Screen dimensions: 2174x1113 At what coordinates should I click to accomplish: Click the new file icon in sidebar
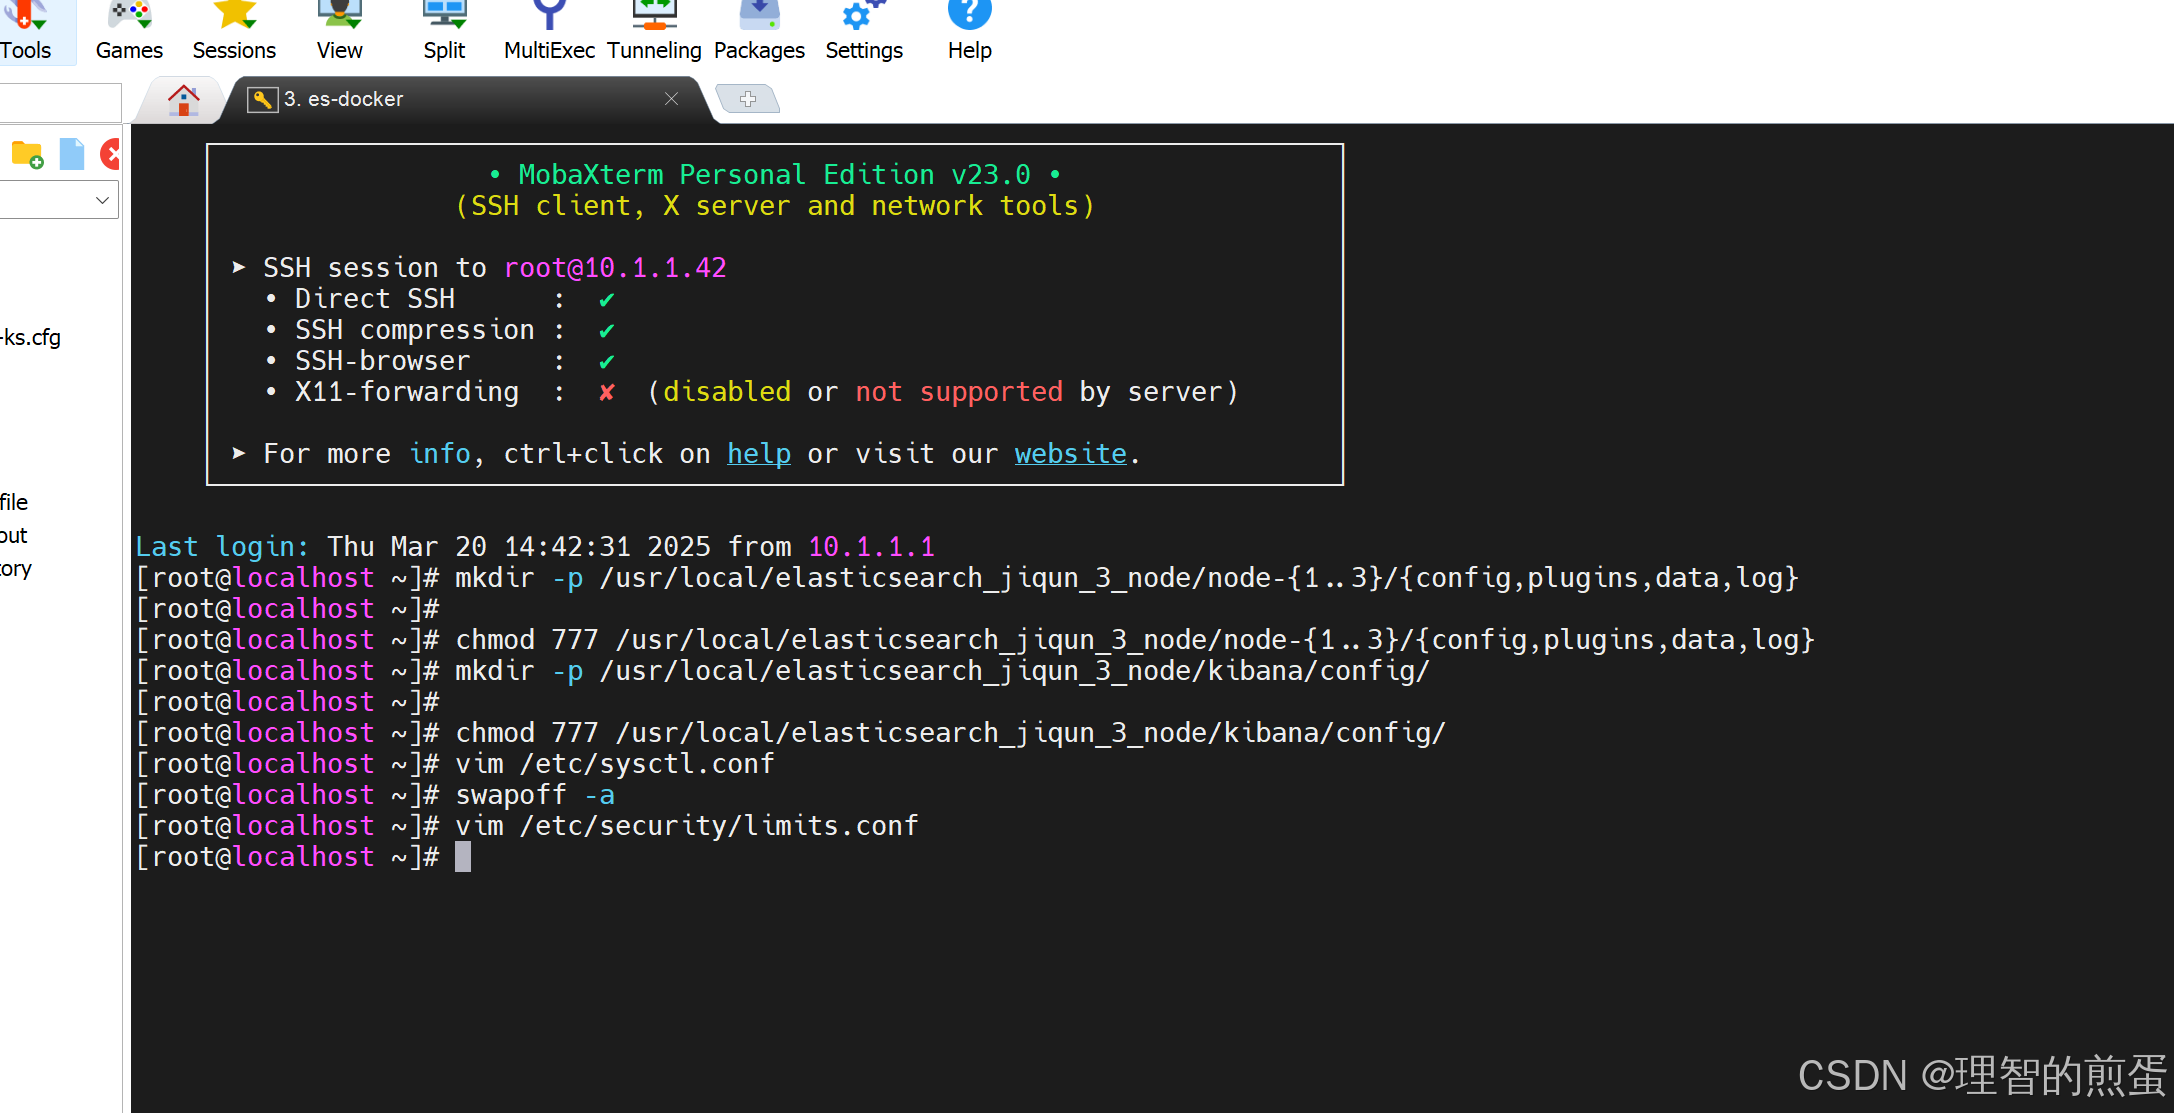click(72, 155)
